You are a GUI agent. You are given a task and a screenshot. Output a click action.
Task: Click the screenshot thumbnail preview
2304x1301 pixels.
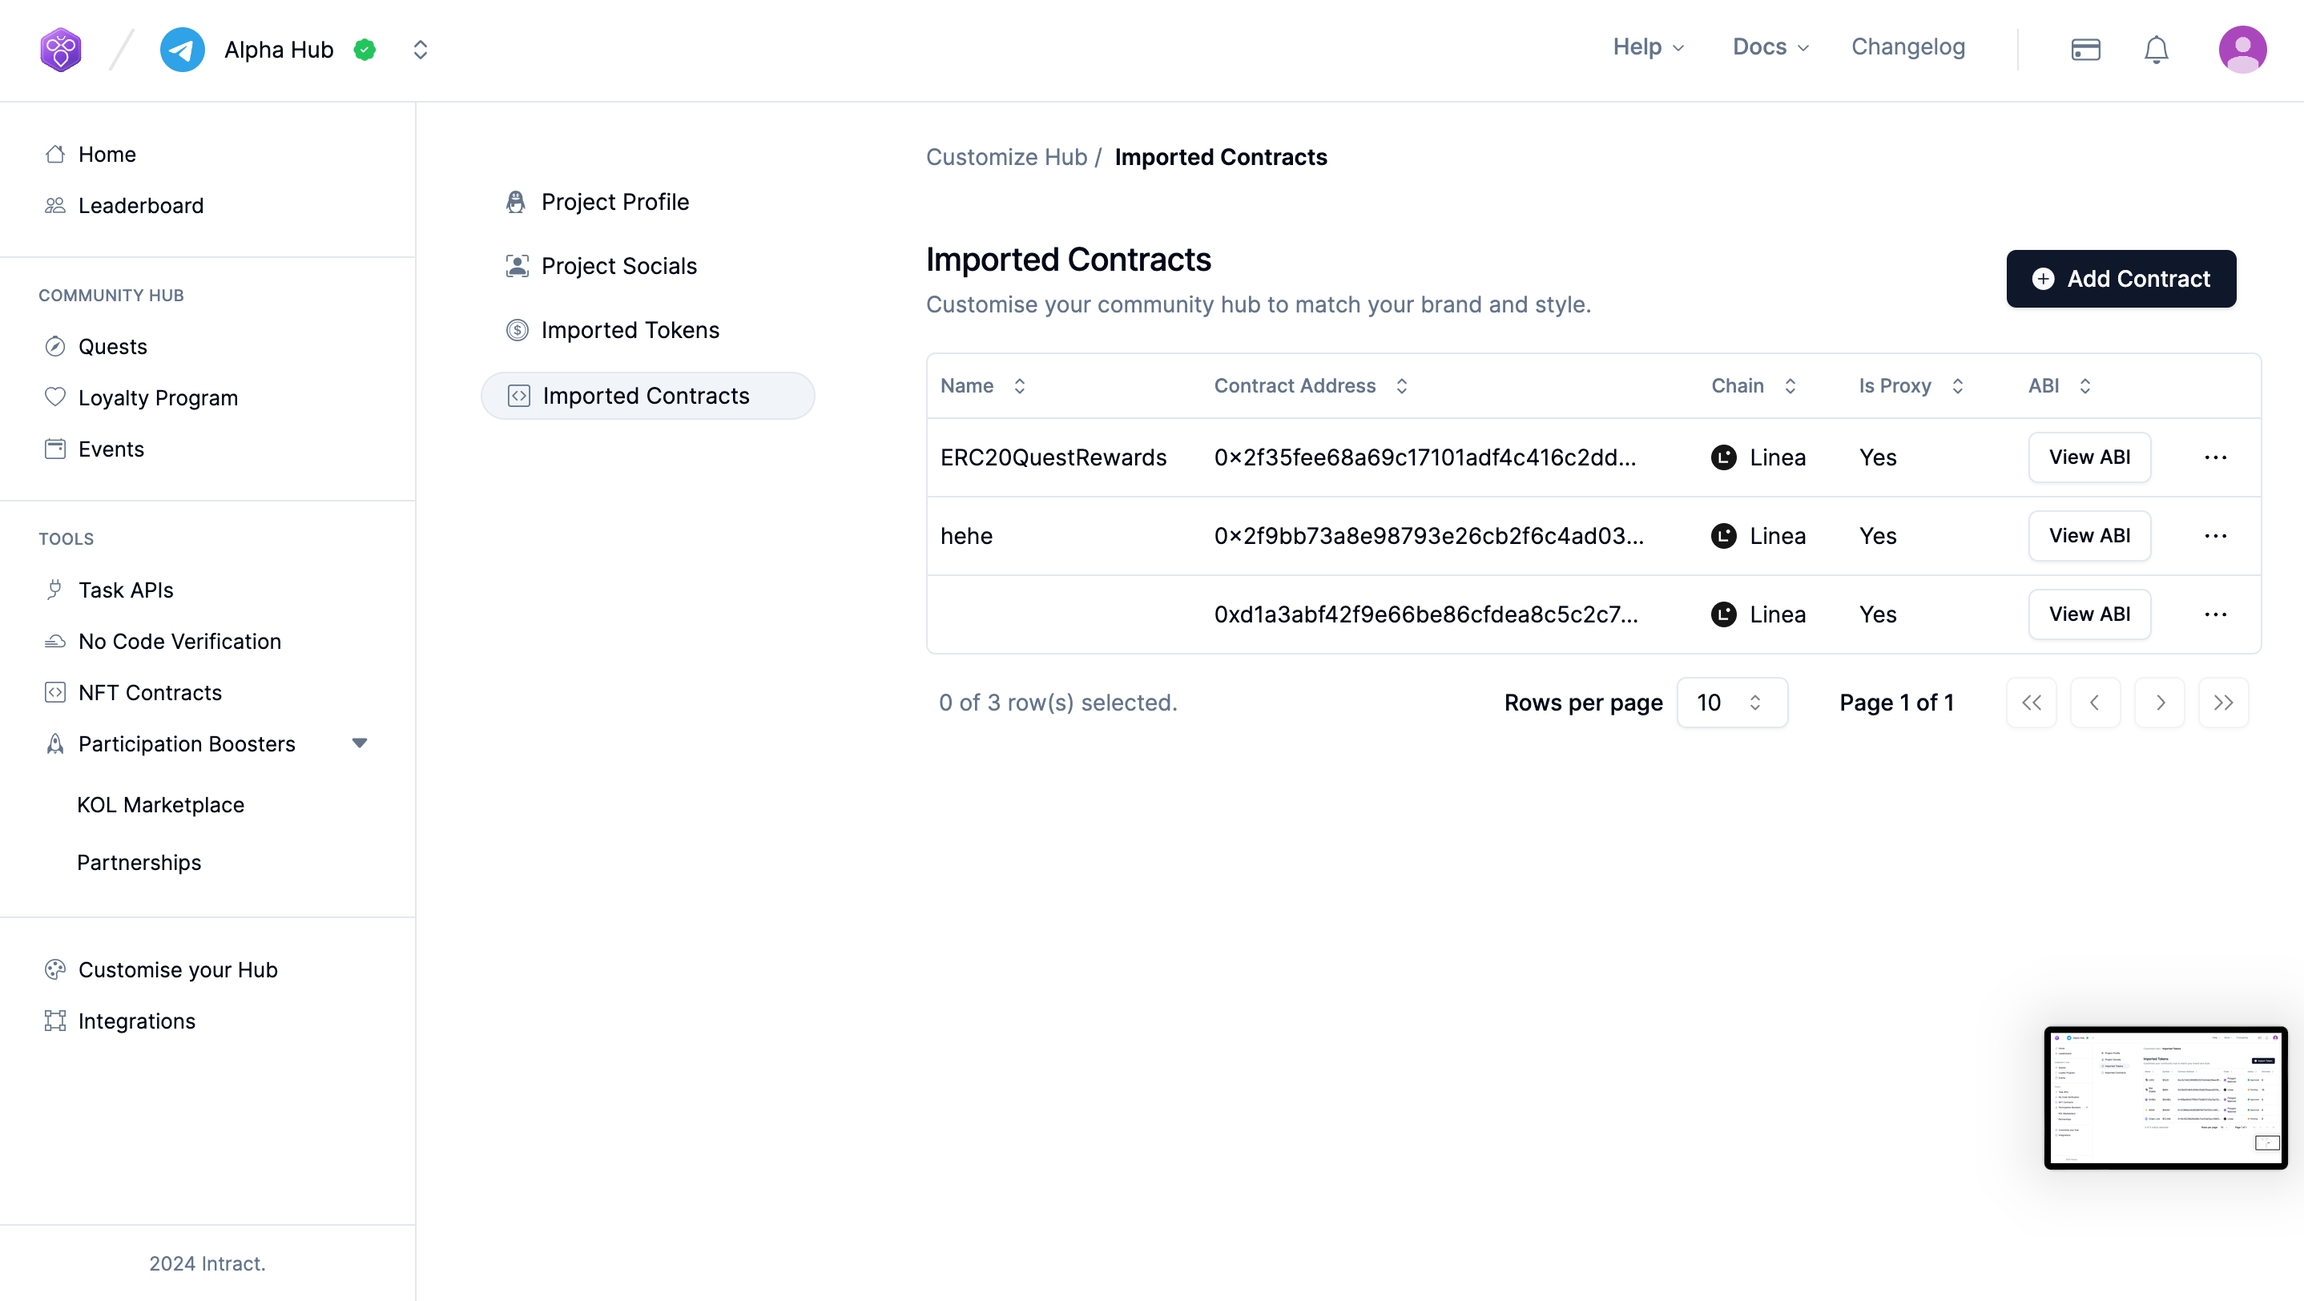(2165, 1097)
